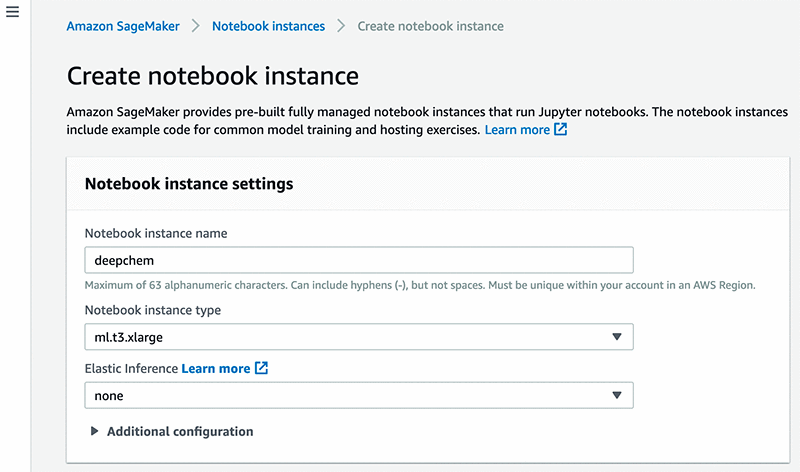Go to Amazon SageMaker breadcrumb link
This screenshot has height=472, width=800.
(123, 26)
